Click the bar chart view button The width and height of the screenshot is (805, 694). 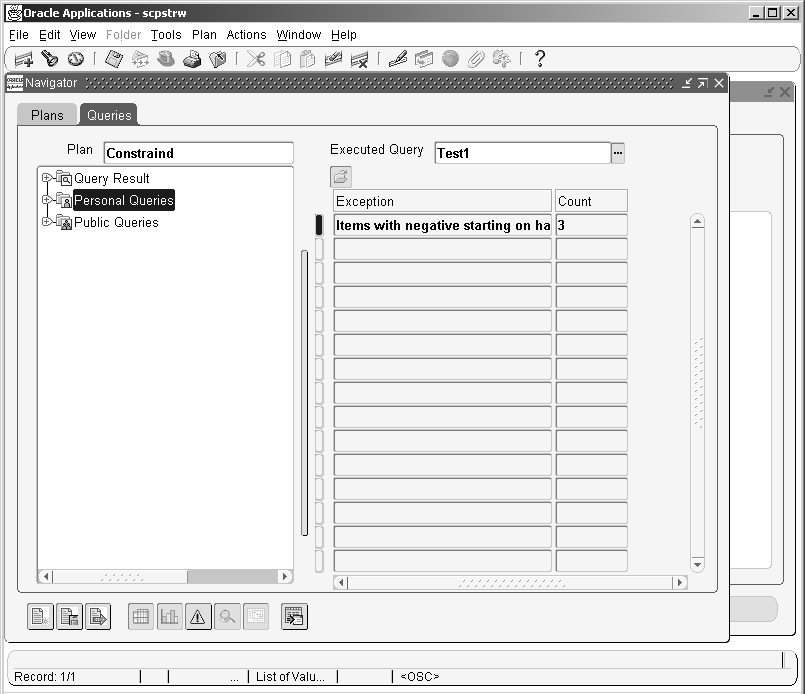click(169, 616)
